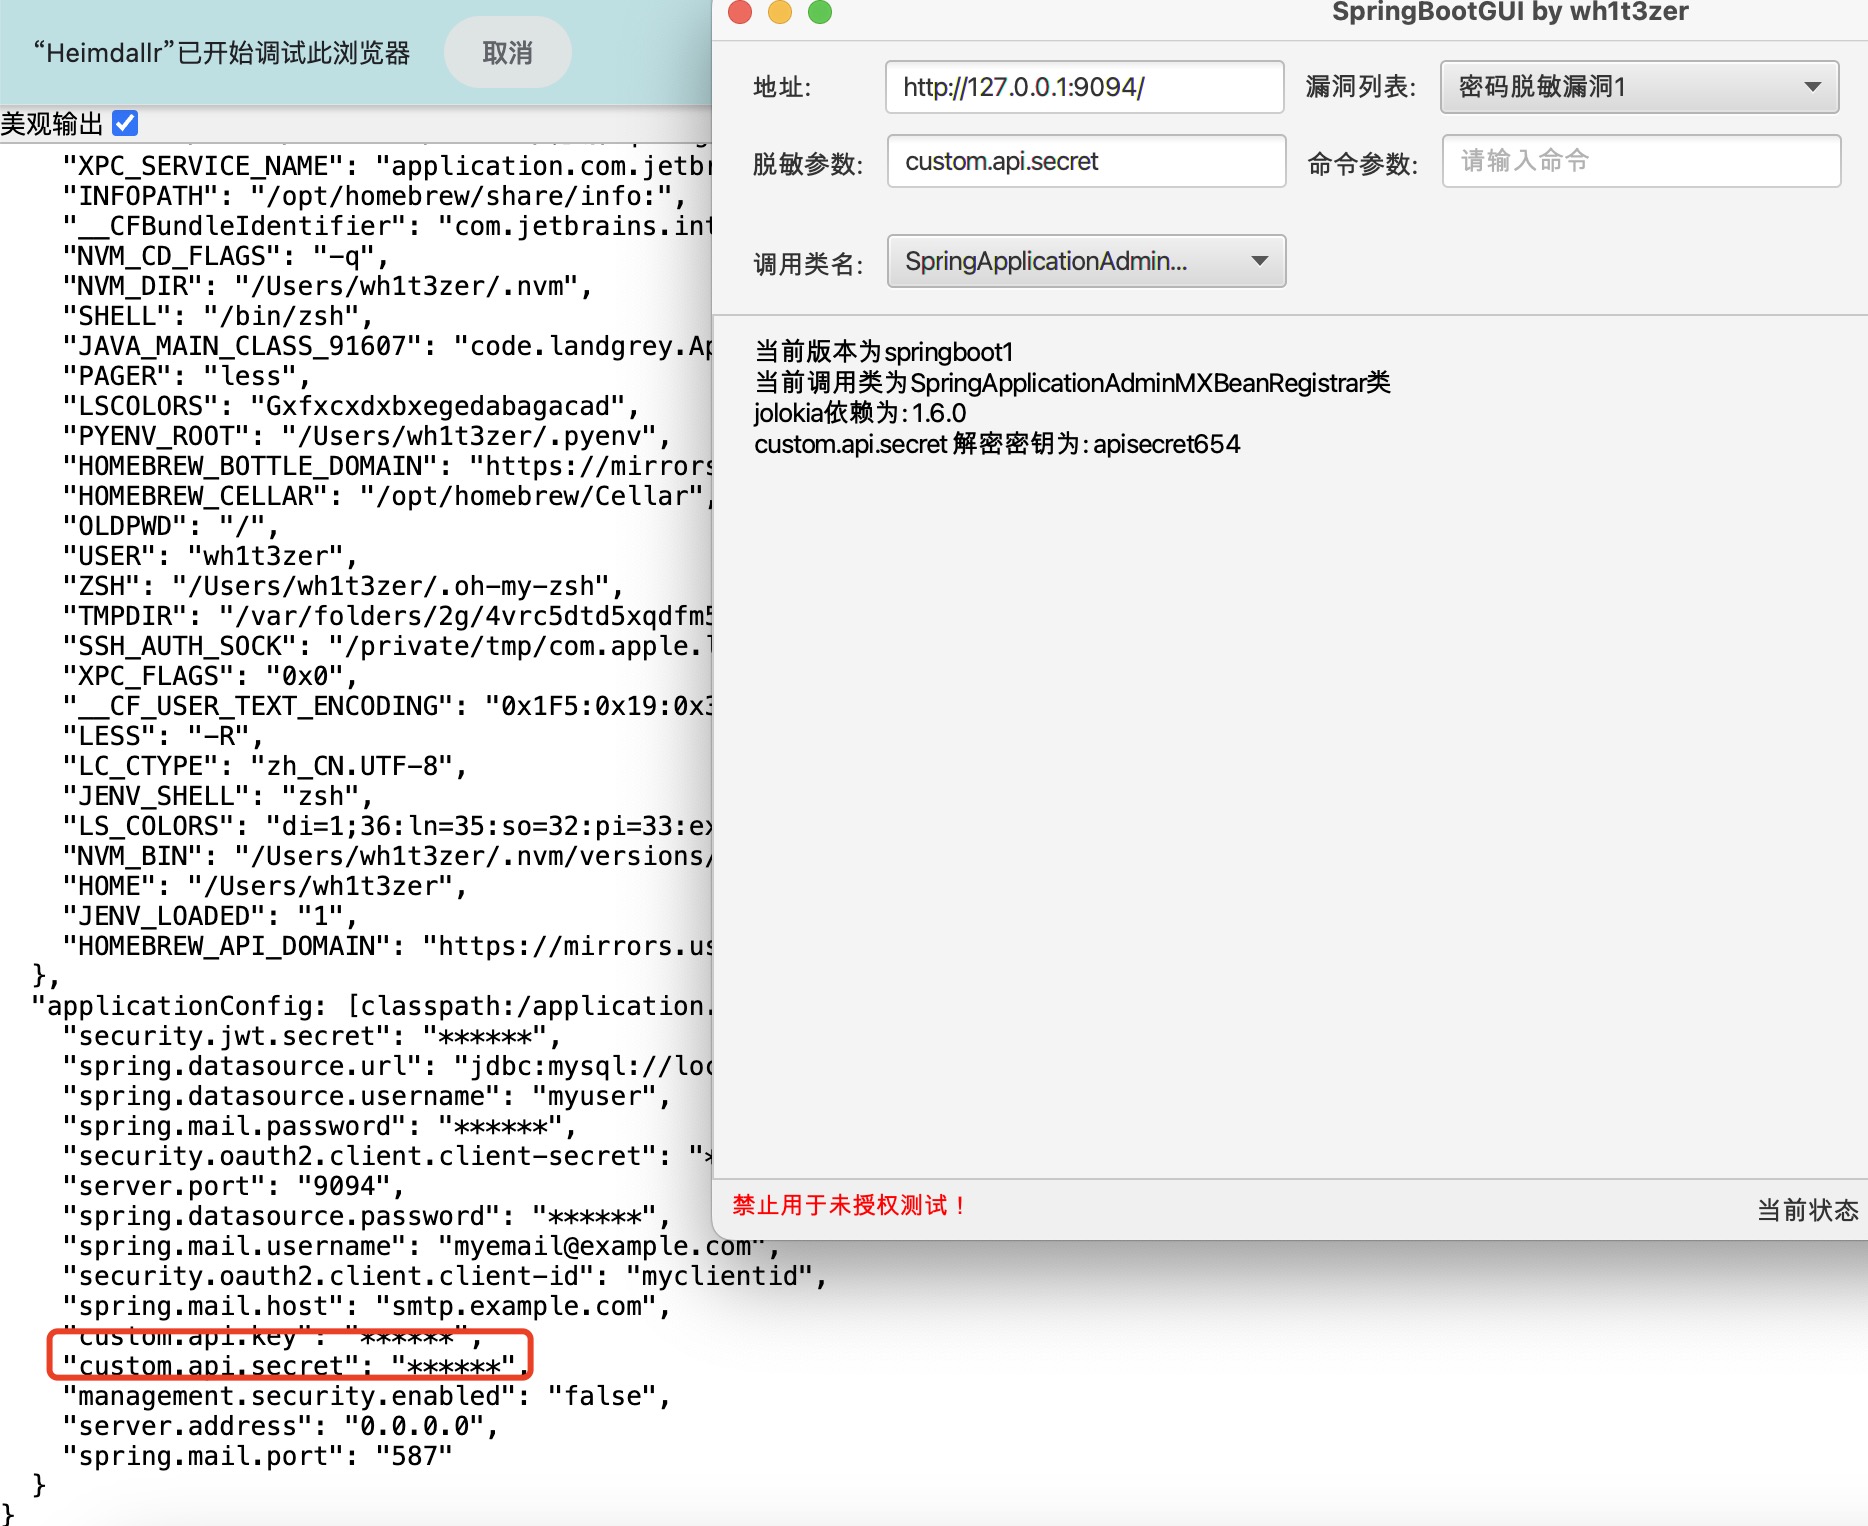Expand the 调用类名 class dropdown
The width and height of the screenshot is (1868, 1526).
click(x=1086, y=261)
